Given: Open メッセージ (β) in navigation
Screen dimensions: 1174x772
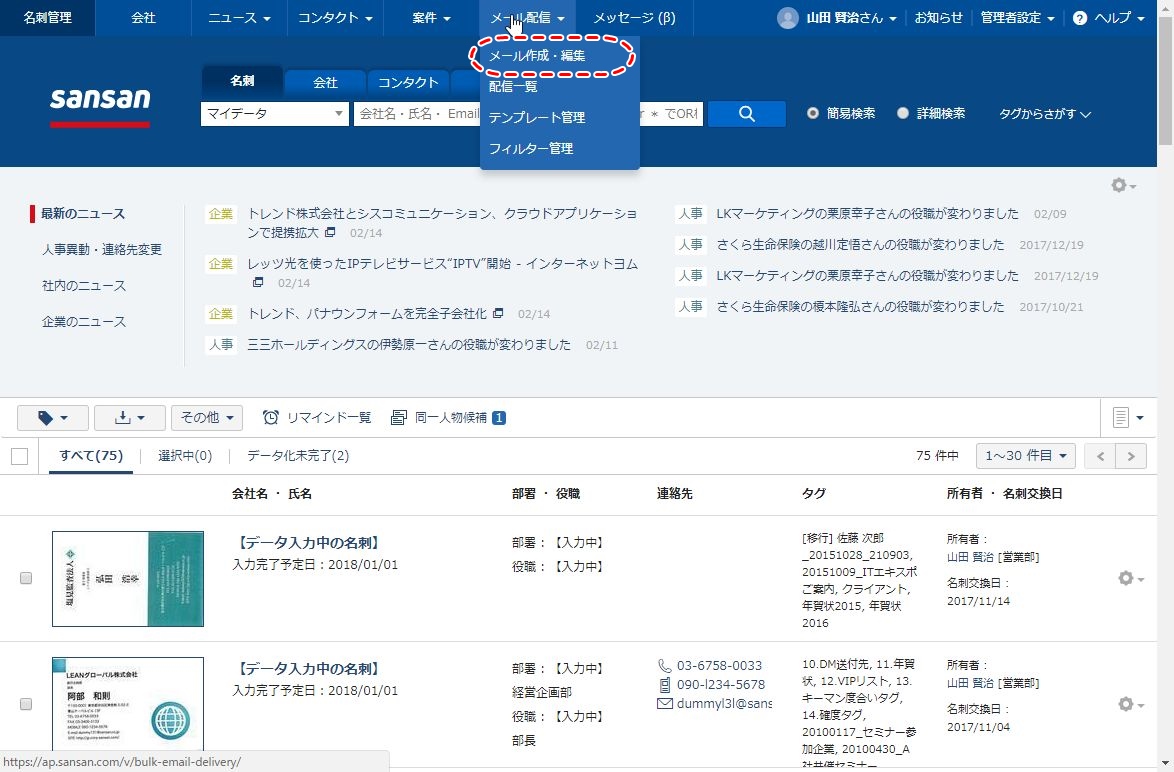Looking at the screenshot, I should click(634, 18).
